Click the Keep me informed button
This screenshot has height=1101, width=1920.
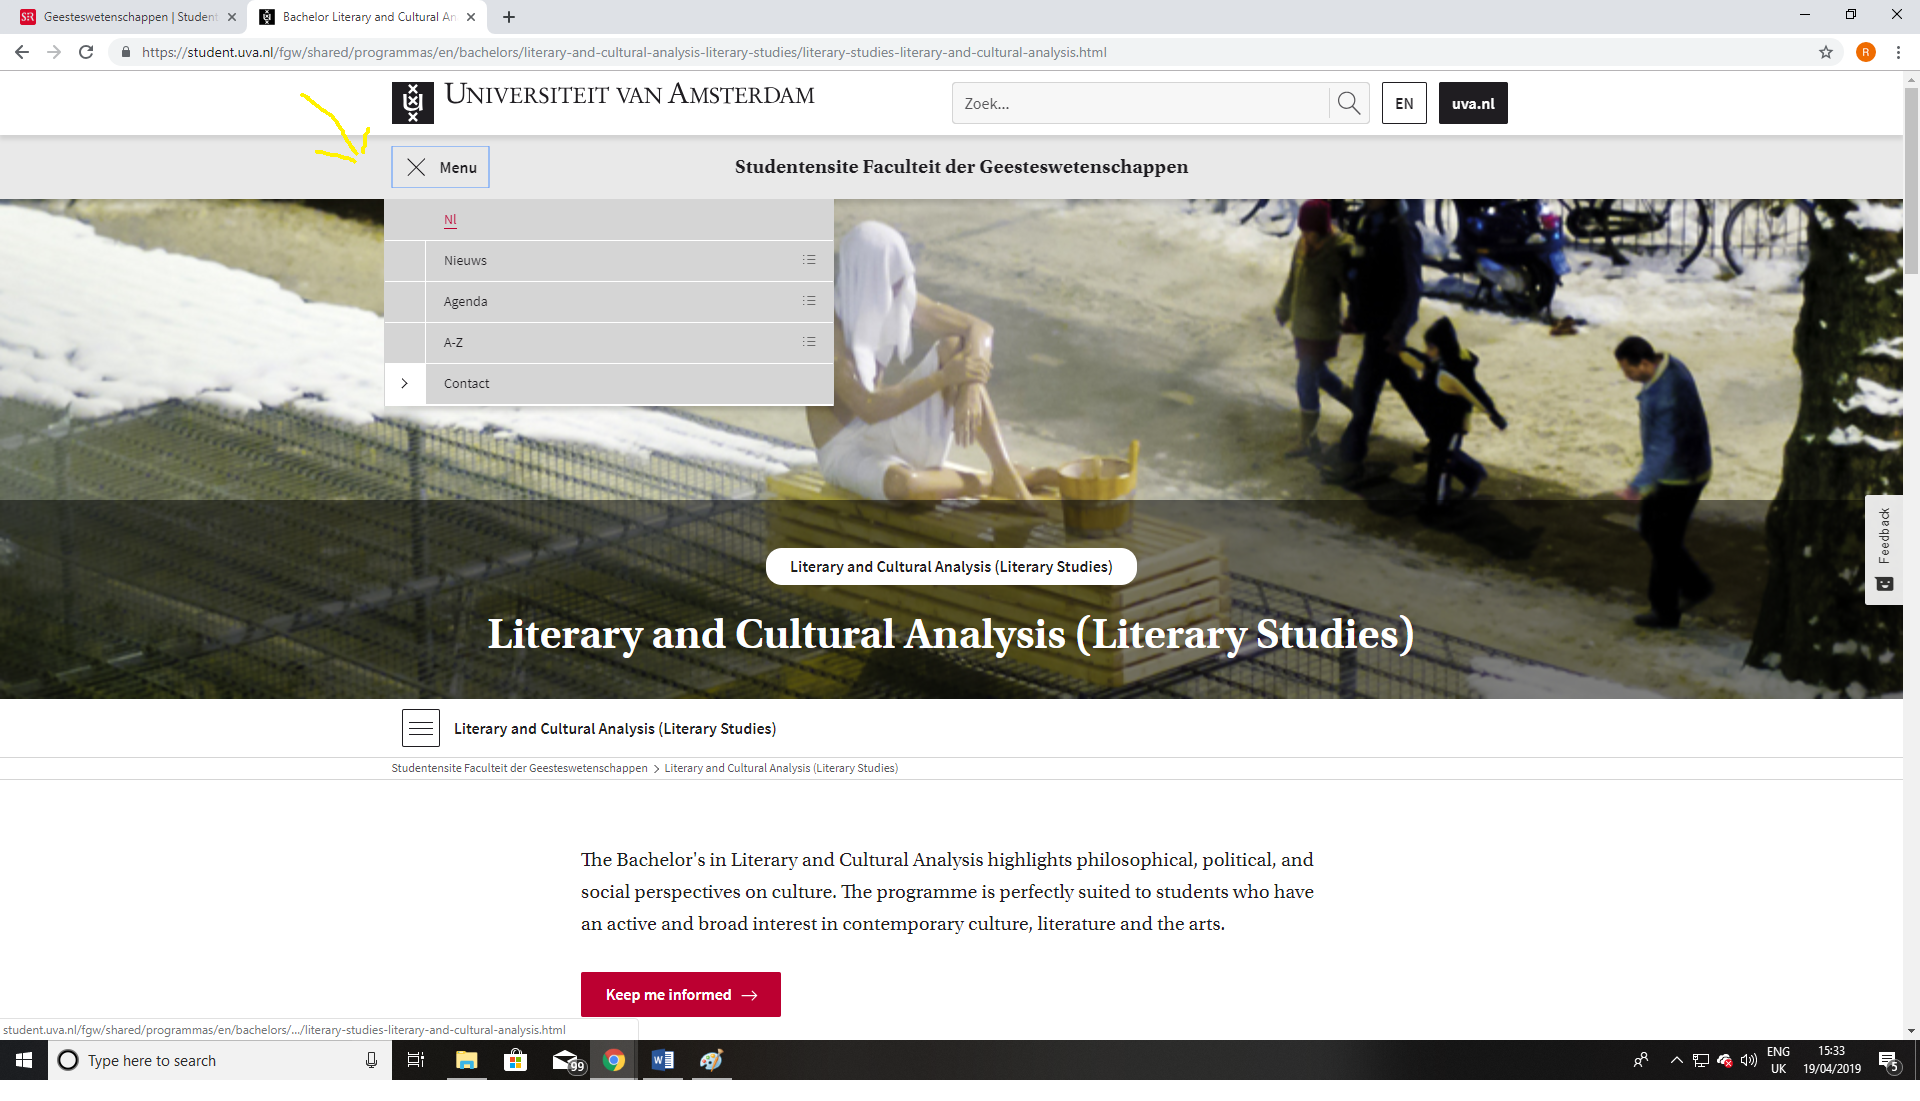[681, 994]
